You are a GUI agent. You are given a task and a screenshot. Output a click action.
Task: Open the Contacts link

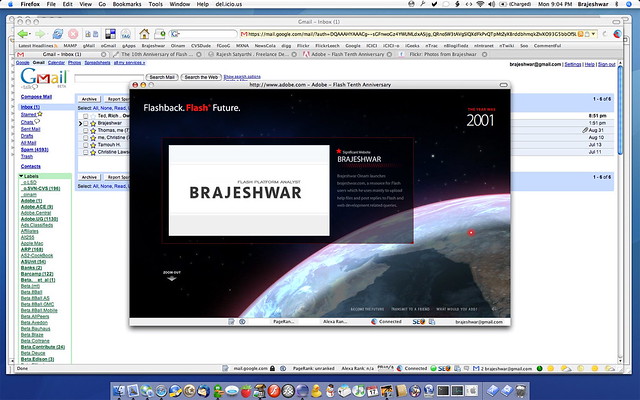point(31,166)
